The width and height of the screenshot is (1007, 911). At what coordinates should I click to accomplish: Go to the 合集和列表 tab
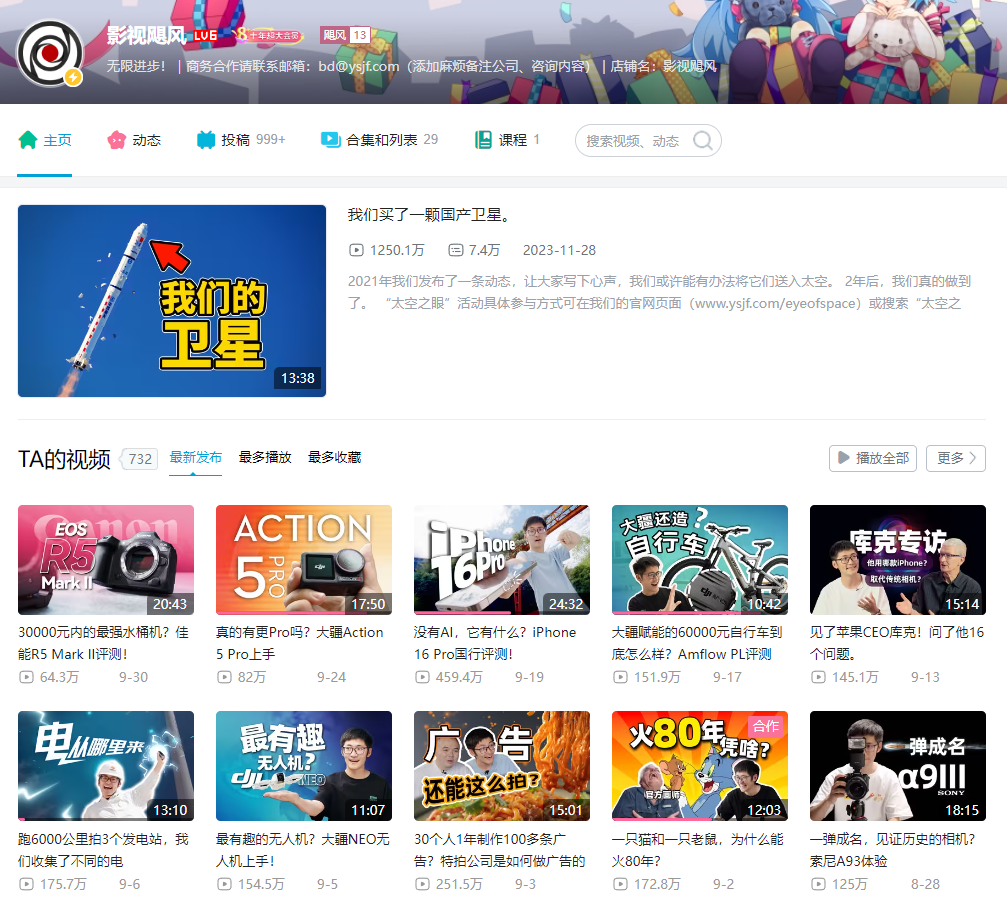(x=380, y=140)
